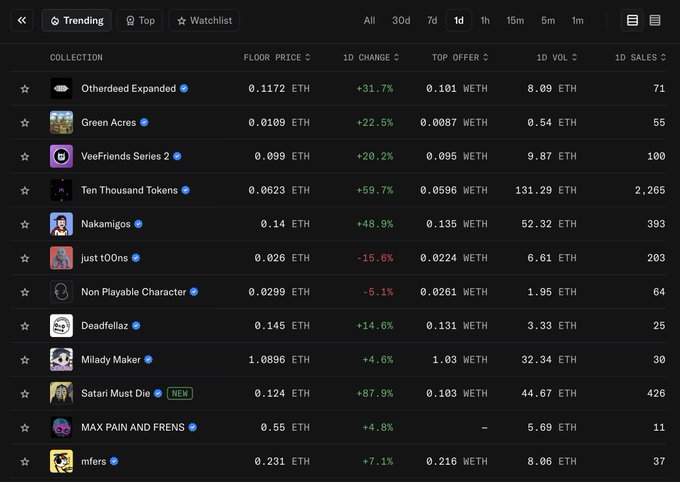
Task: Open the Otherdeed Expanded collection name
Action: pos(128,89)
